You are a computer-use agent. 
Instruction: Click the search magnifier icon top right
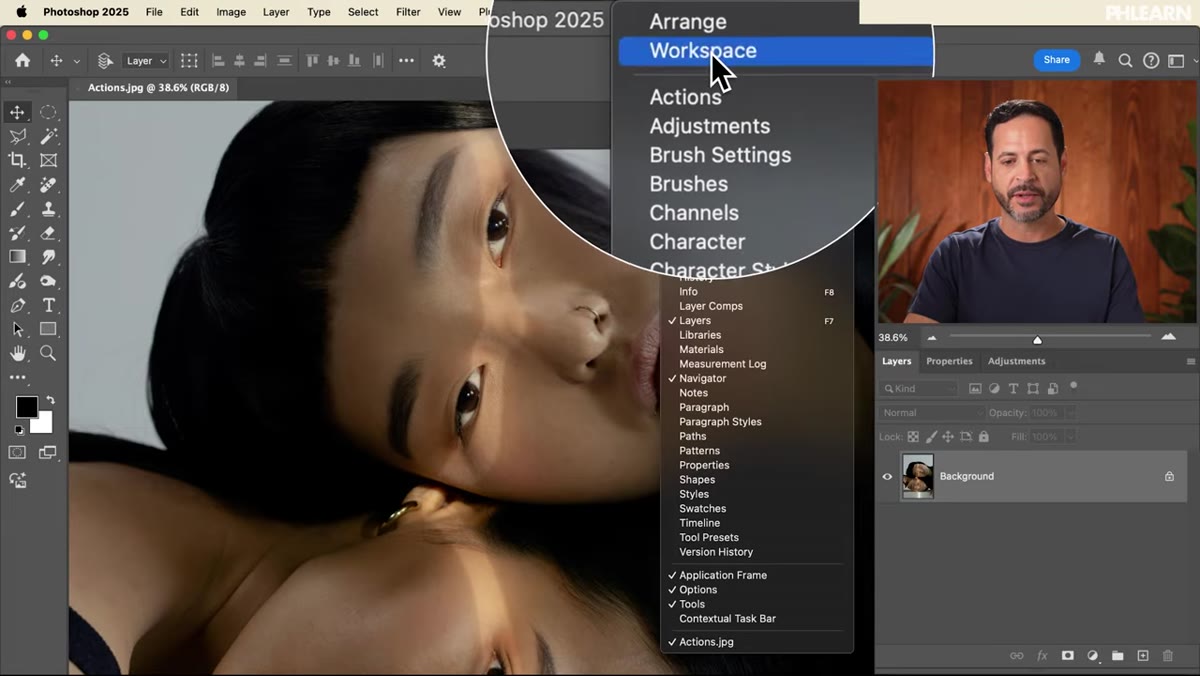coord(1125,60)
